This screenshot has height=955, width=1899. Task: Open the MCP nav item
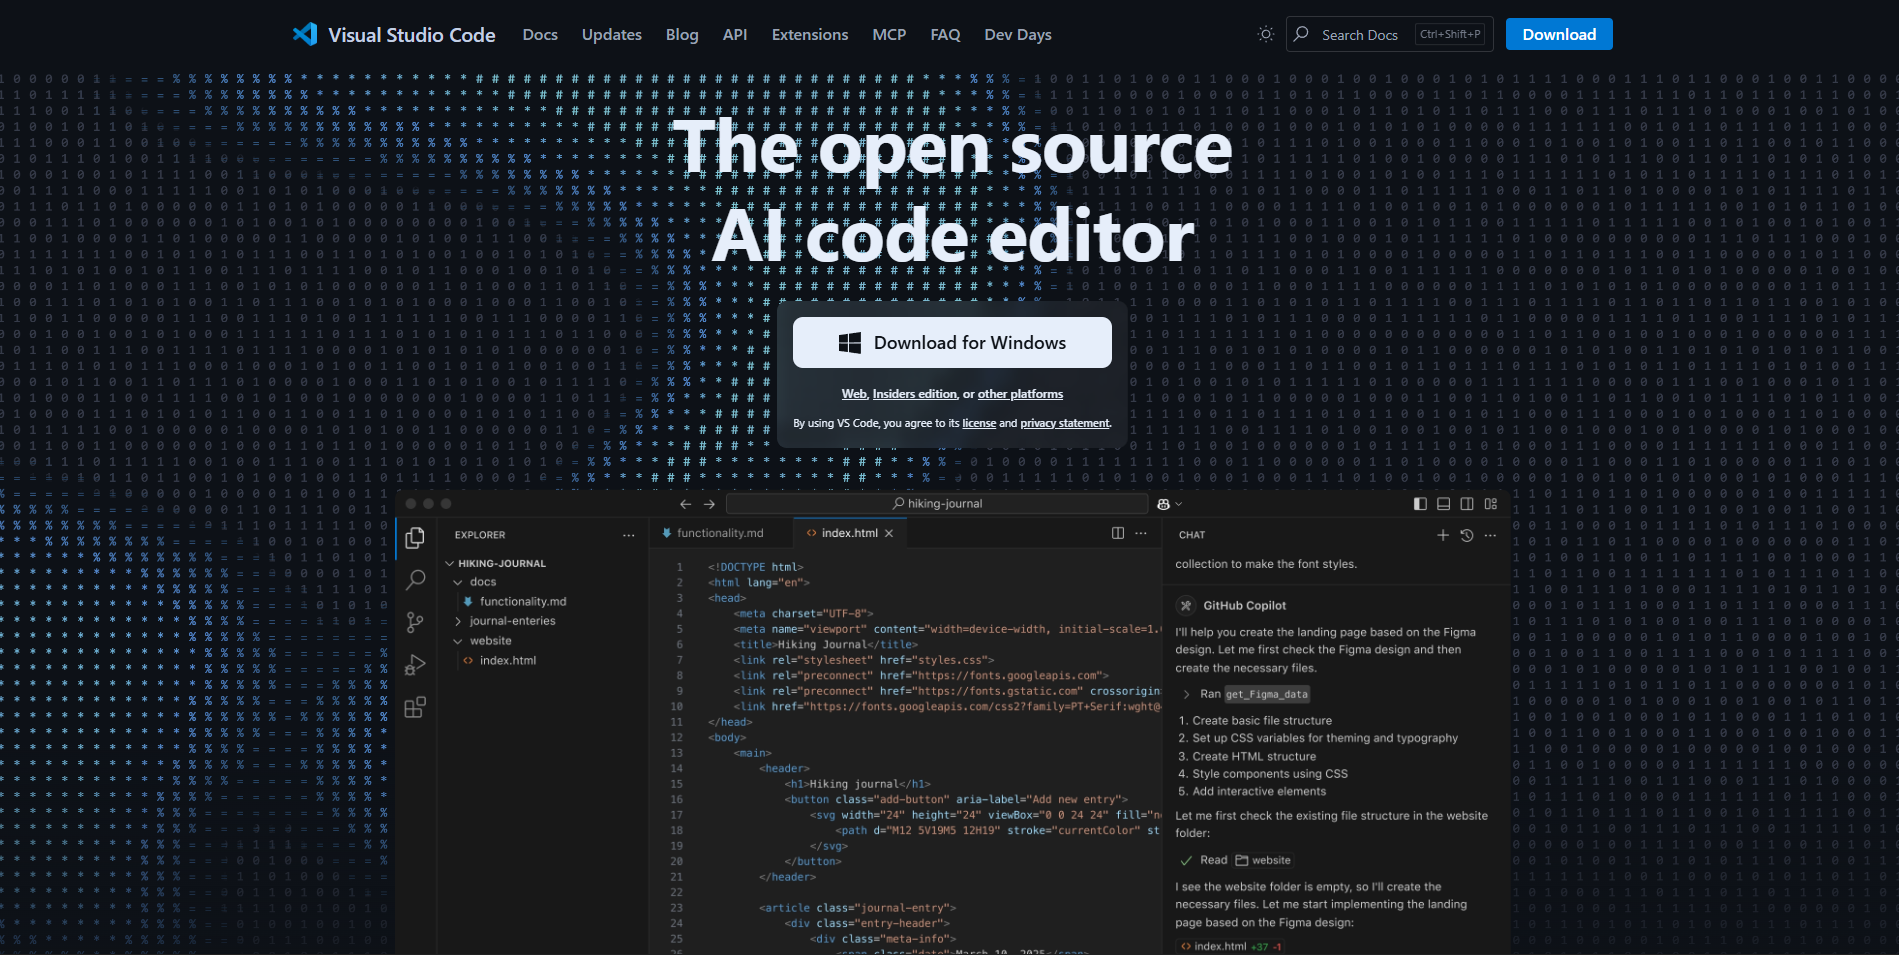point(889,34)
